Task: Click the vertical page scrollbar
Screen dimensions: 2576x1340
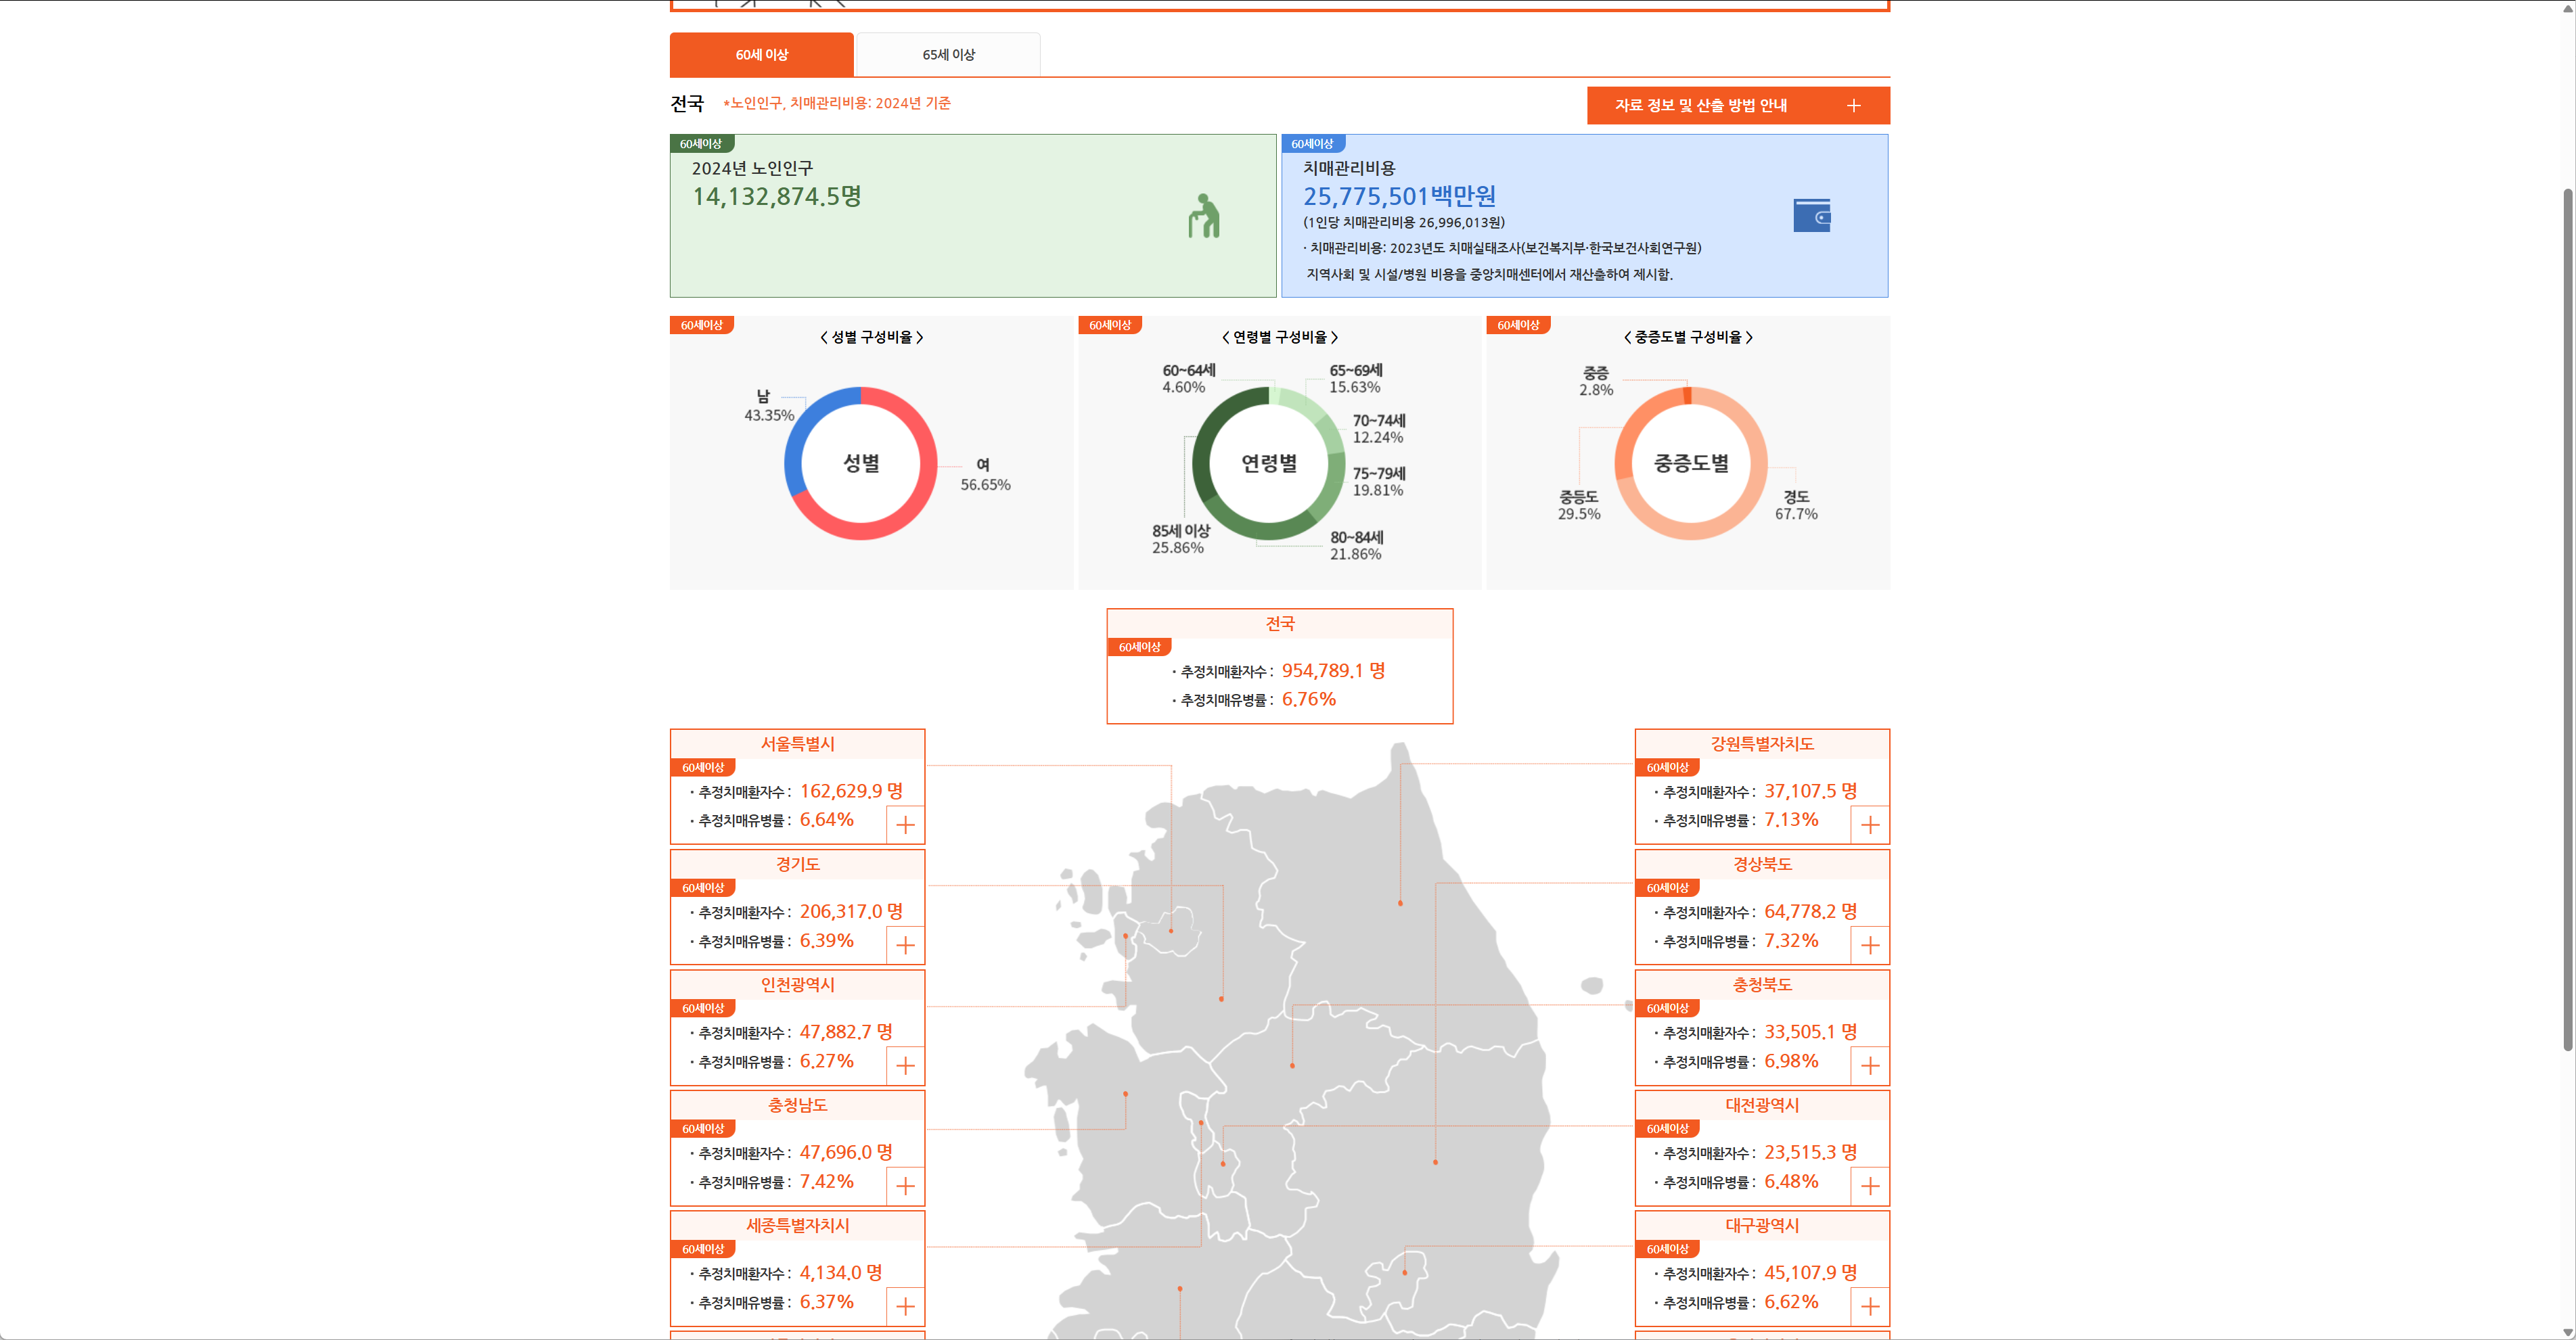Action: coord(2567,620)
